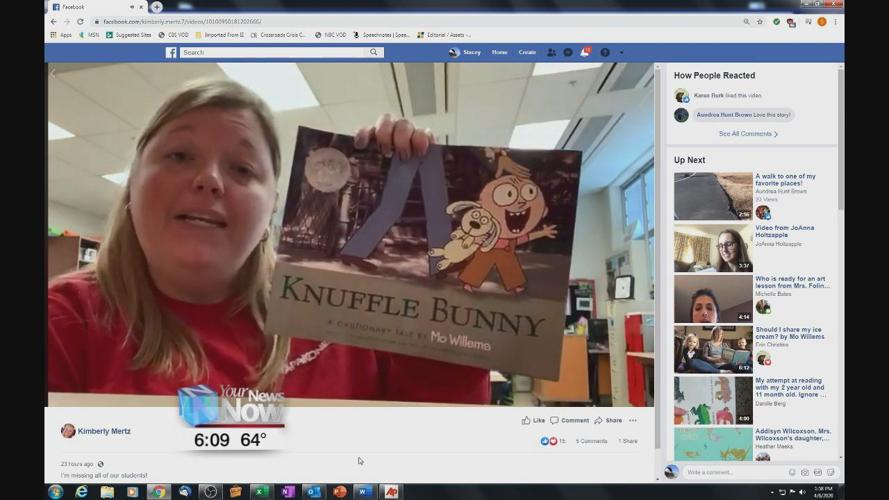Open Word from the taskbar
This screenshot has height=500, width=889.
[x=363, y=491]
